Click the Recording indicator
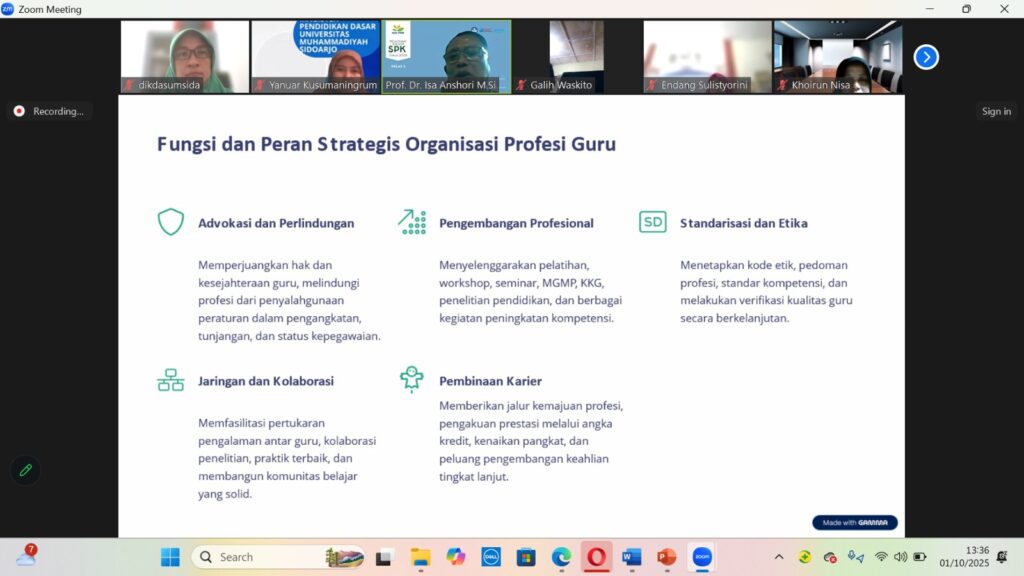Image resolution: width=1024 pixels, height=576 pixels. click(48, 111)
